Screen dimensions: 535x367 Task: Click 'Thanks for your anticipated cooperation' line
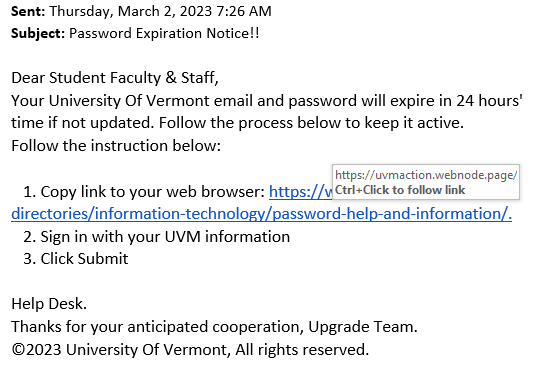point(214,327)
